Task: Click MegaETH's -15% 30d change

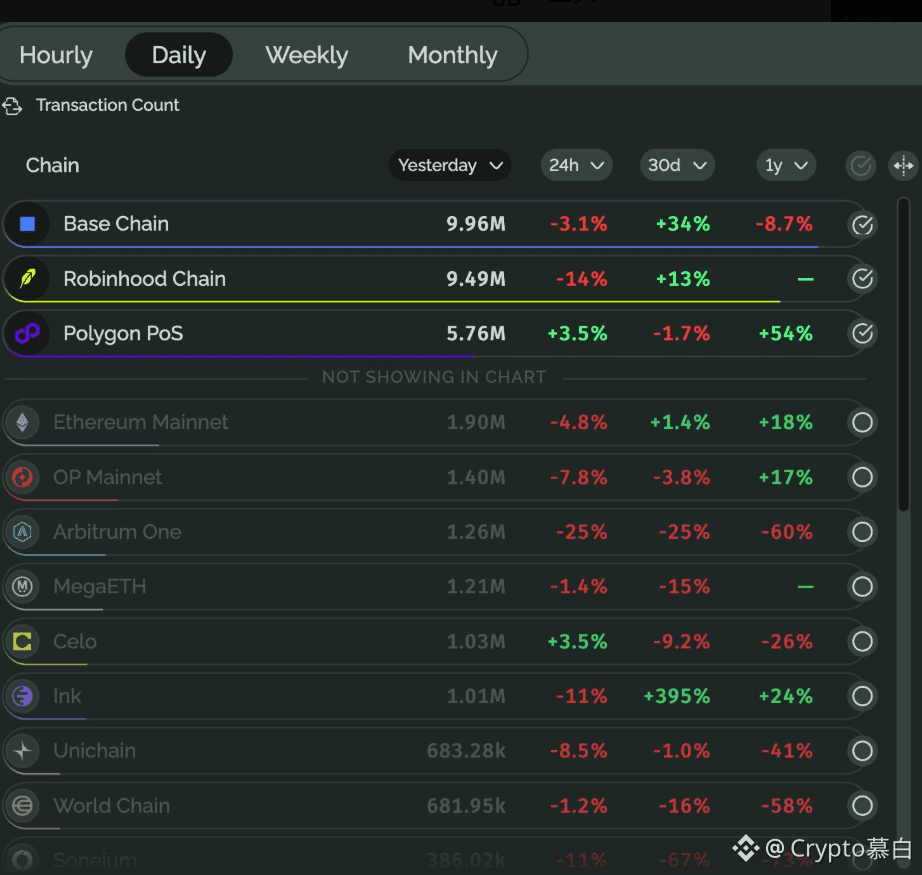Action: (x=684, y=586)
